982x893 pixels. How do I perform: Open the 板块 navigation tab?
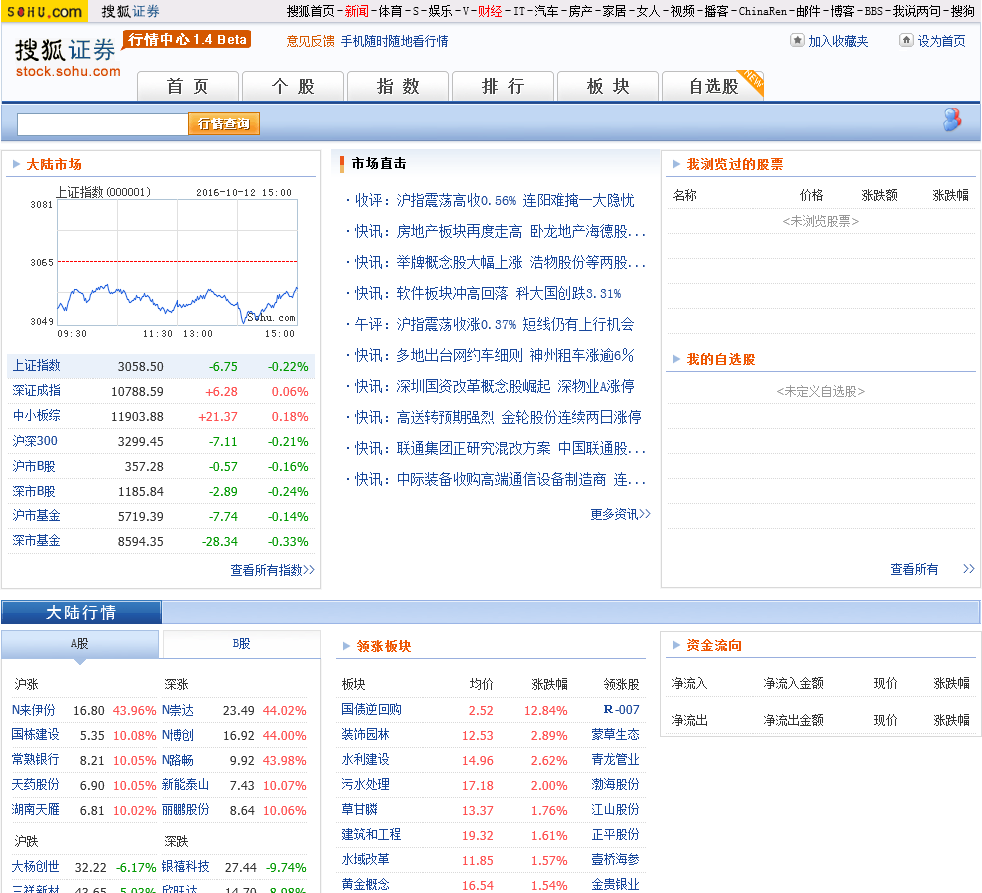tap(607, 86)
